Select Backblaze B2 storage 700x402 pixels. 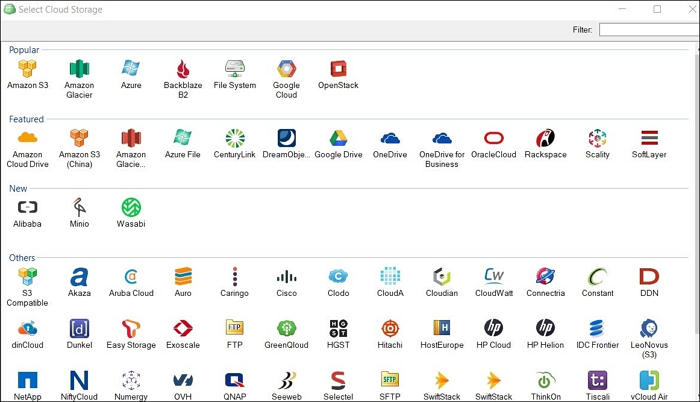(183, 79)
